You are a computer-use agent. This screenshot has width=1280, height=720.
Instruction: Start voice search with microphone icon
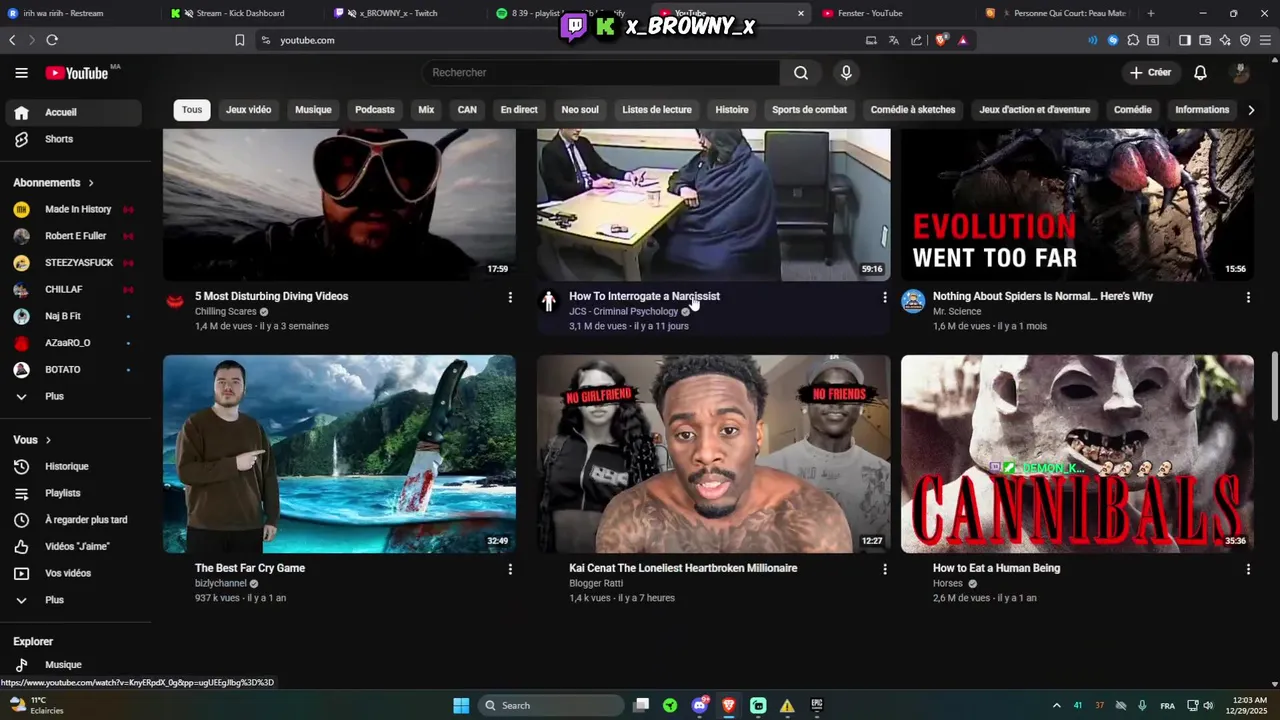click(x=846, y=72)
